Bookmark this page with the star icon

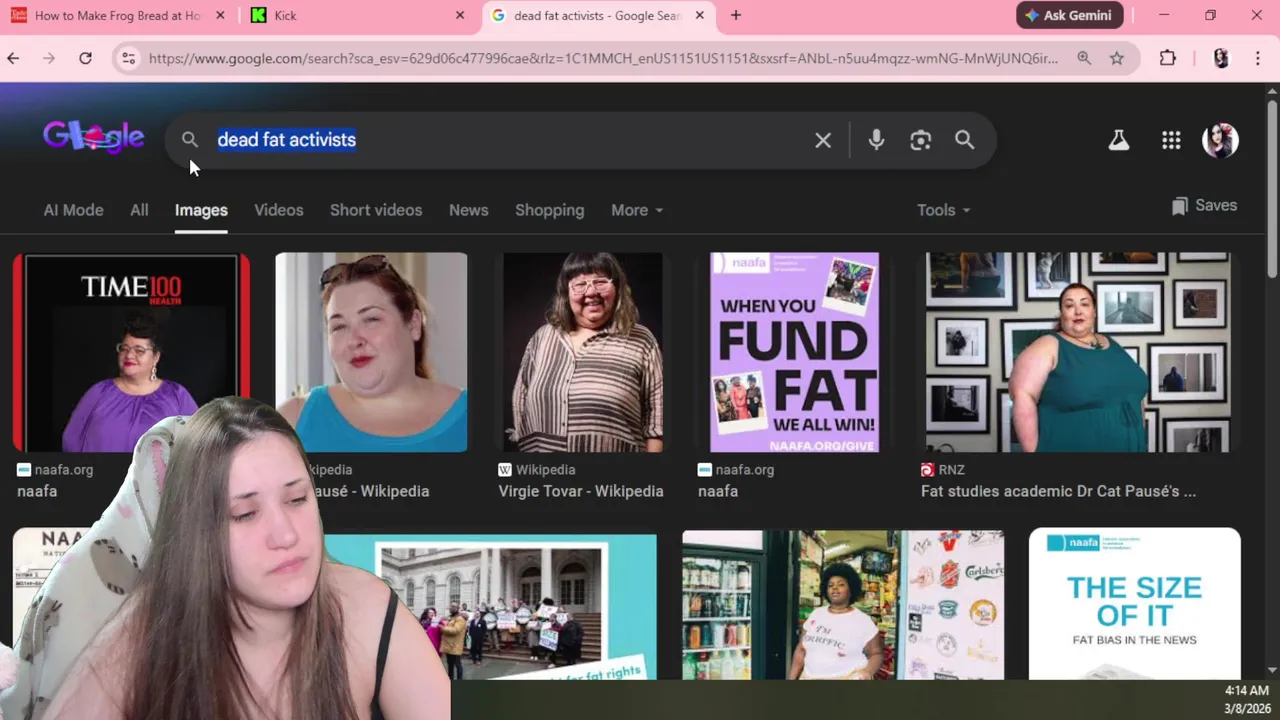[1117, 58]
